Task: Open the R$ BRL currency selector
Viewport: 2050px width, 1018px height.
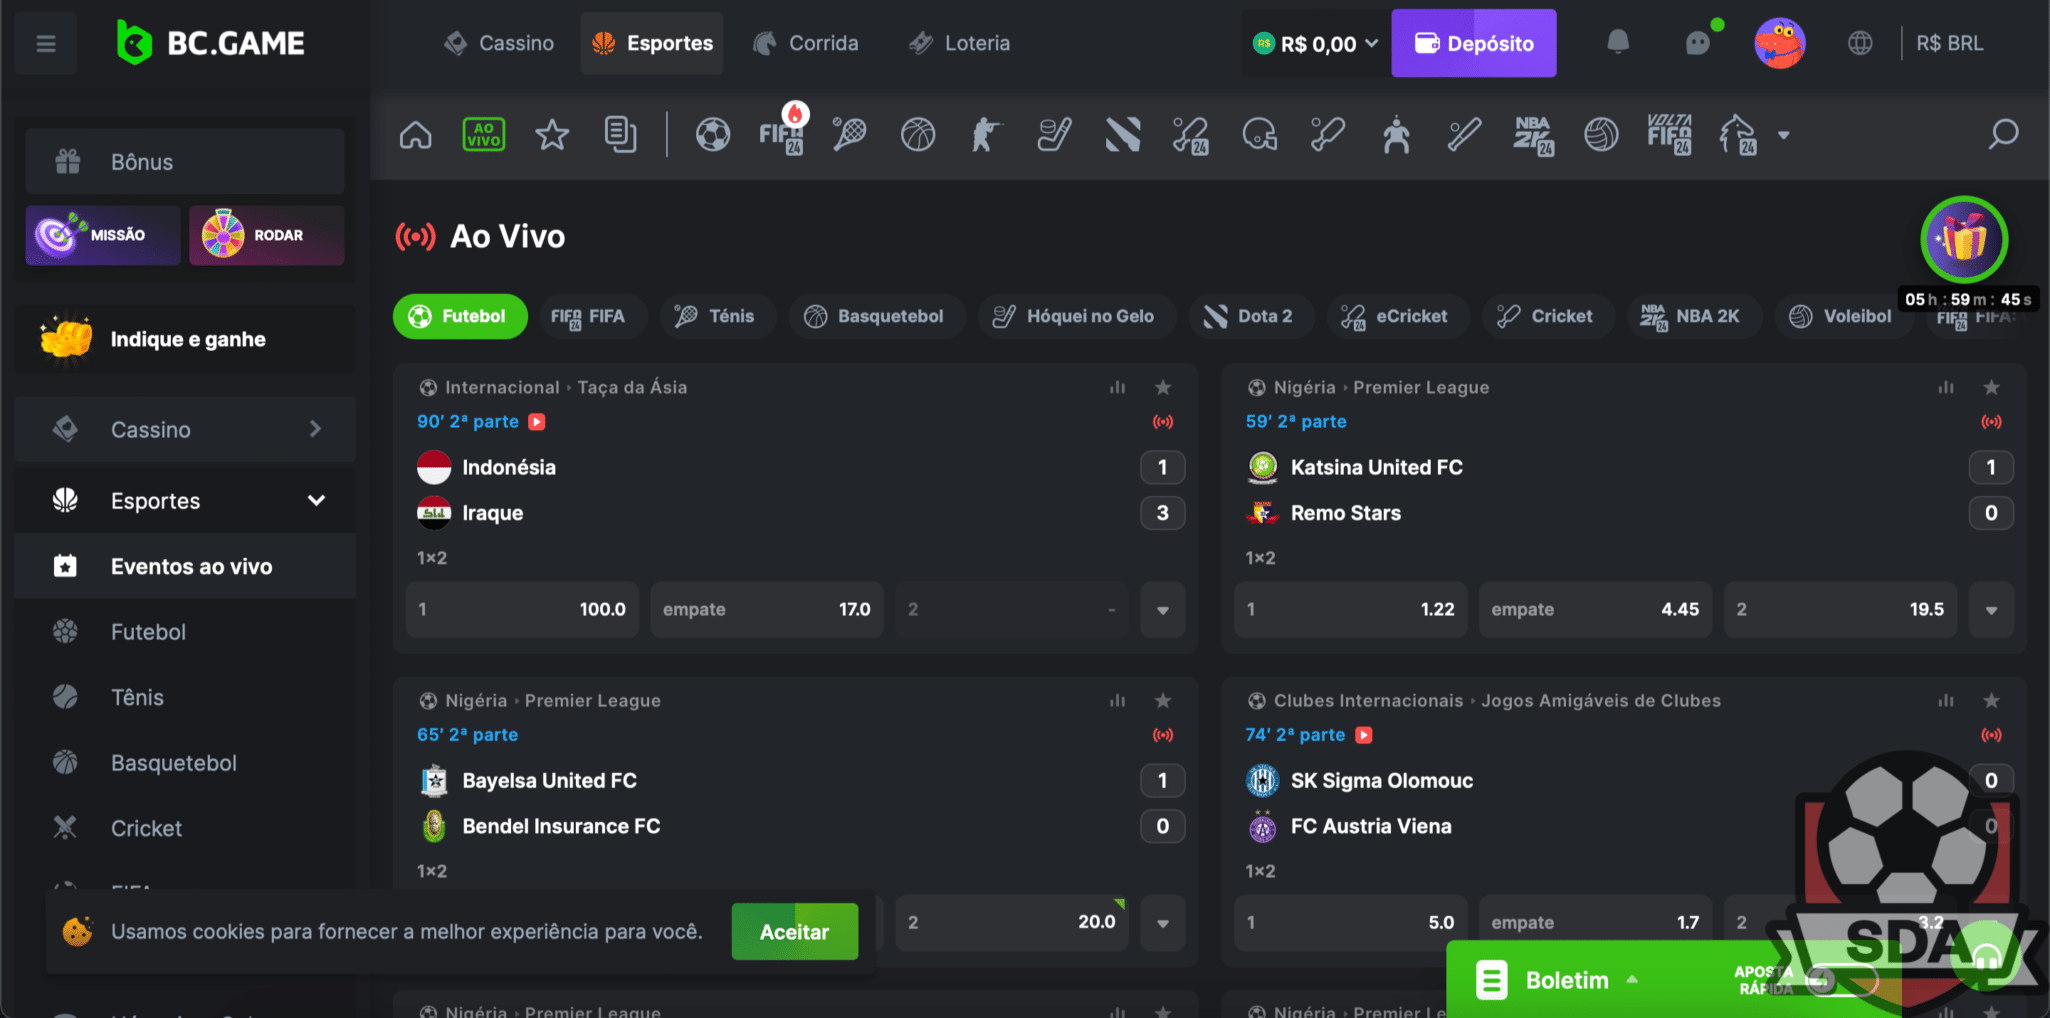Action: point(1949,43)
